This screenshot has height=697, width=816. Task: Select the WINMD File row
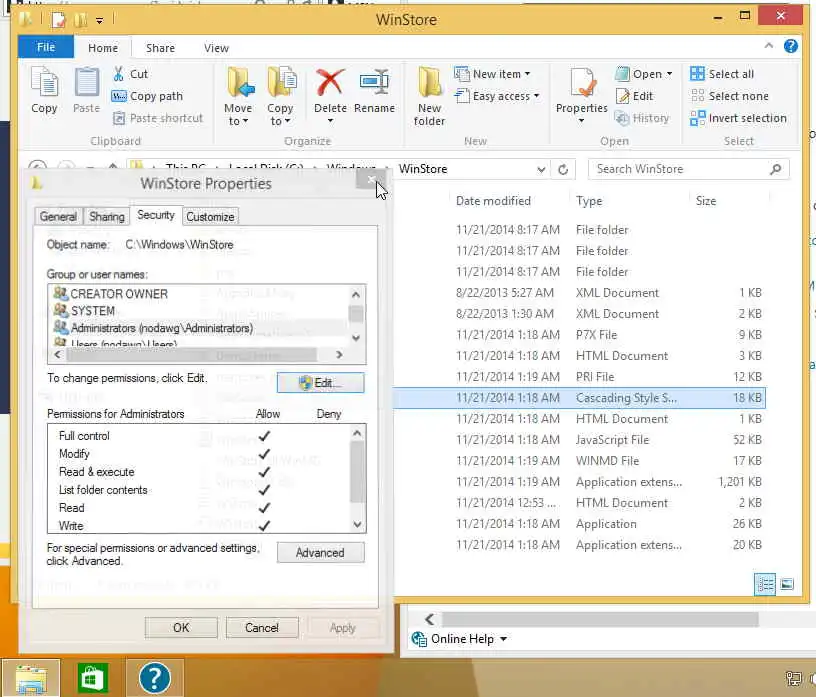tap(579, 461)
